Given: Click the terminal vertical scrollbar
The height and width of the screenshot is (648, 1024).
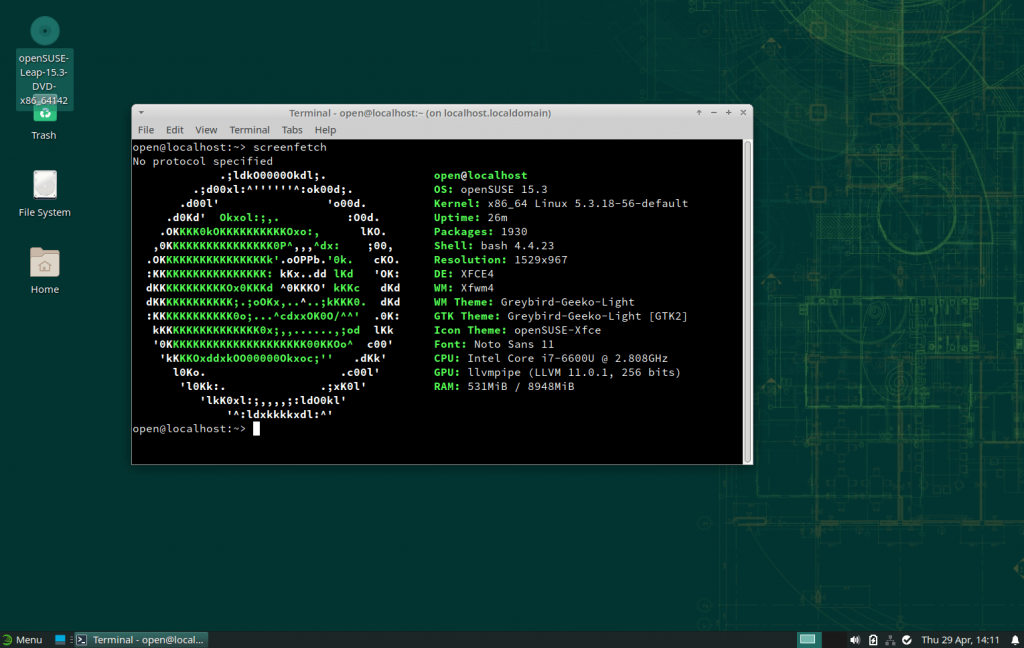Looking at the screenshot, I should click(747, 300).
